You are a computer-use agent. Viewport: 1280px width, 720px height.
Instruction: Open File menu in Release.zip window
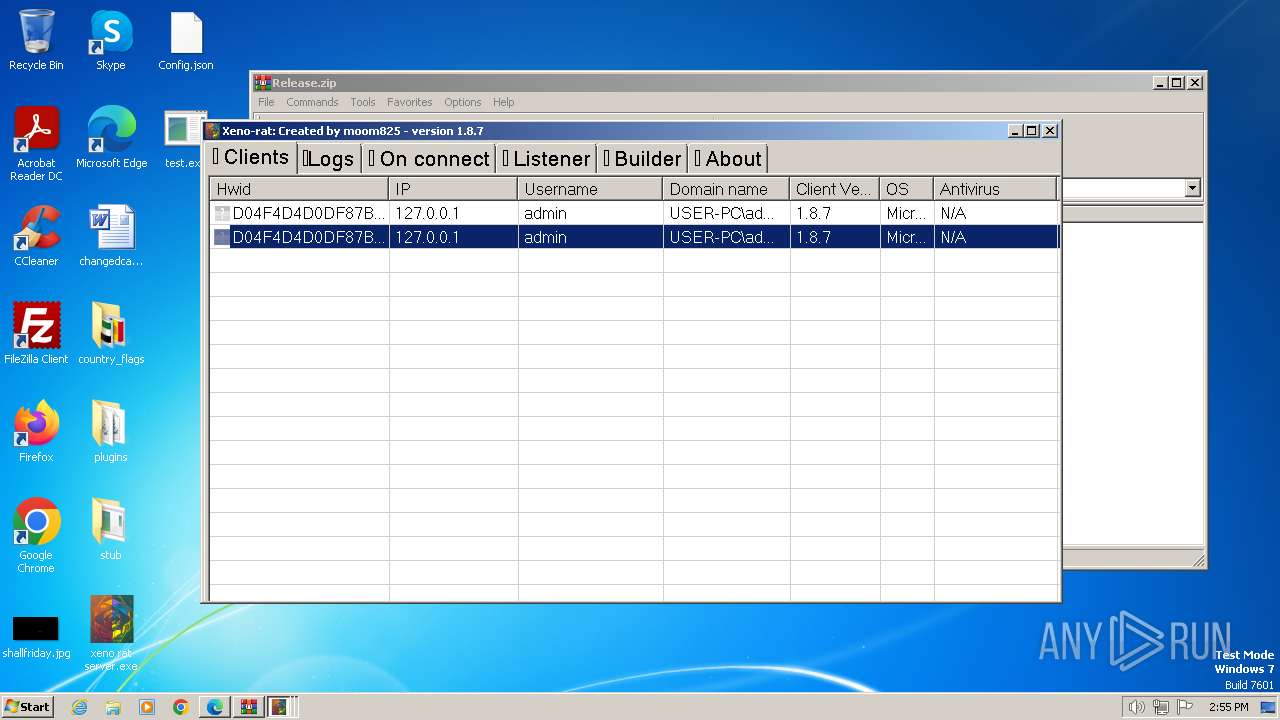click(266, 102)
